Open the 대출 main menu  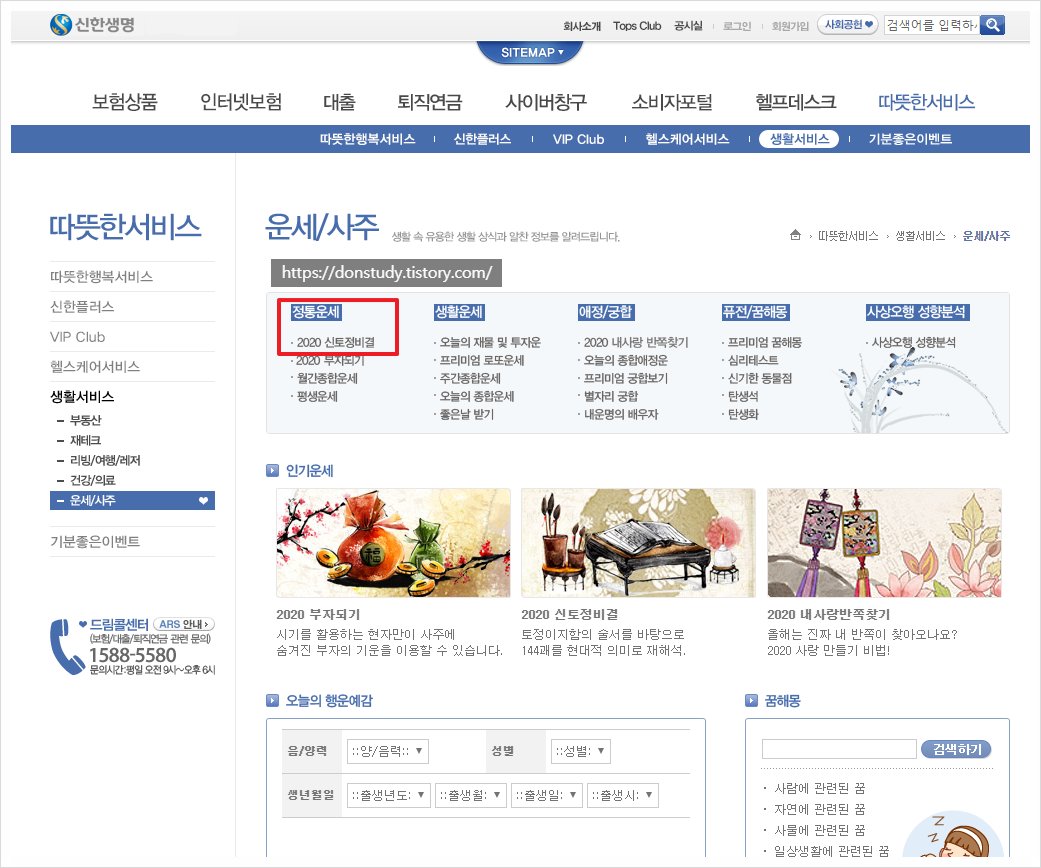[339, 102]
